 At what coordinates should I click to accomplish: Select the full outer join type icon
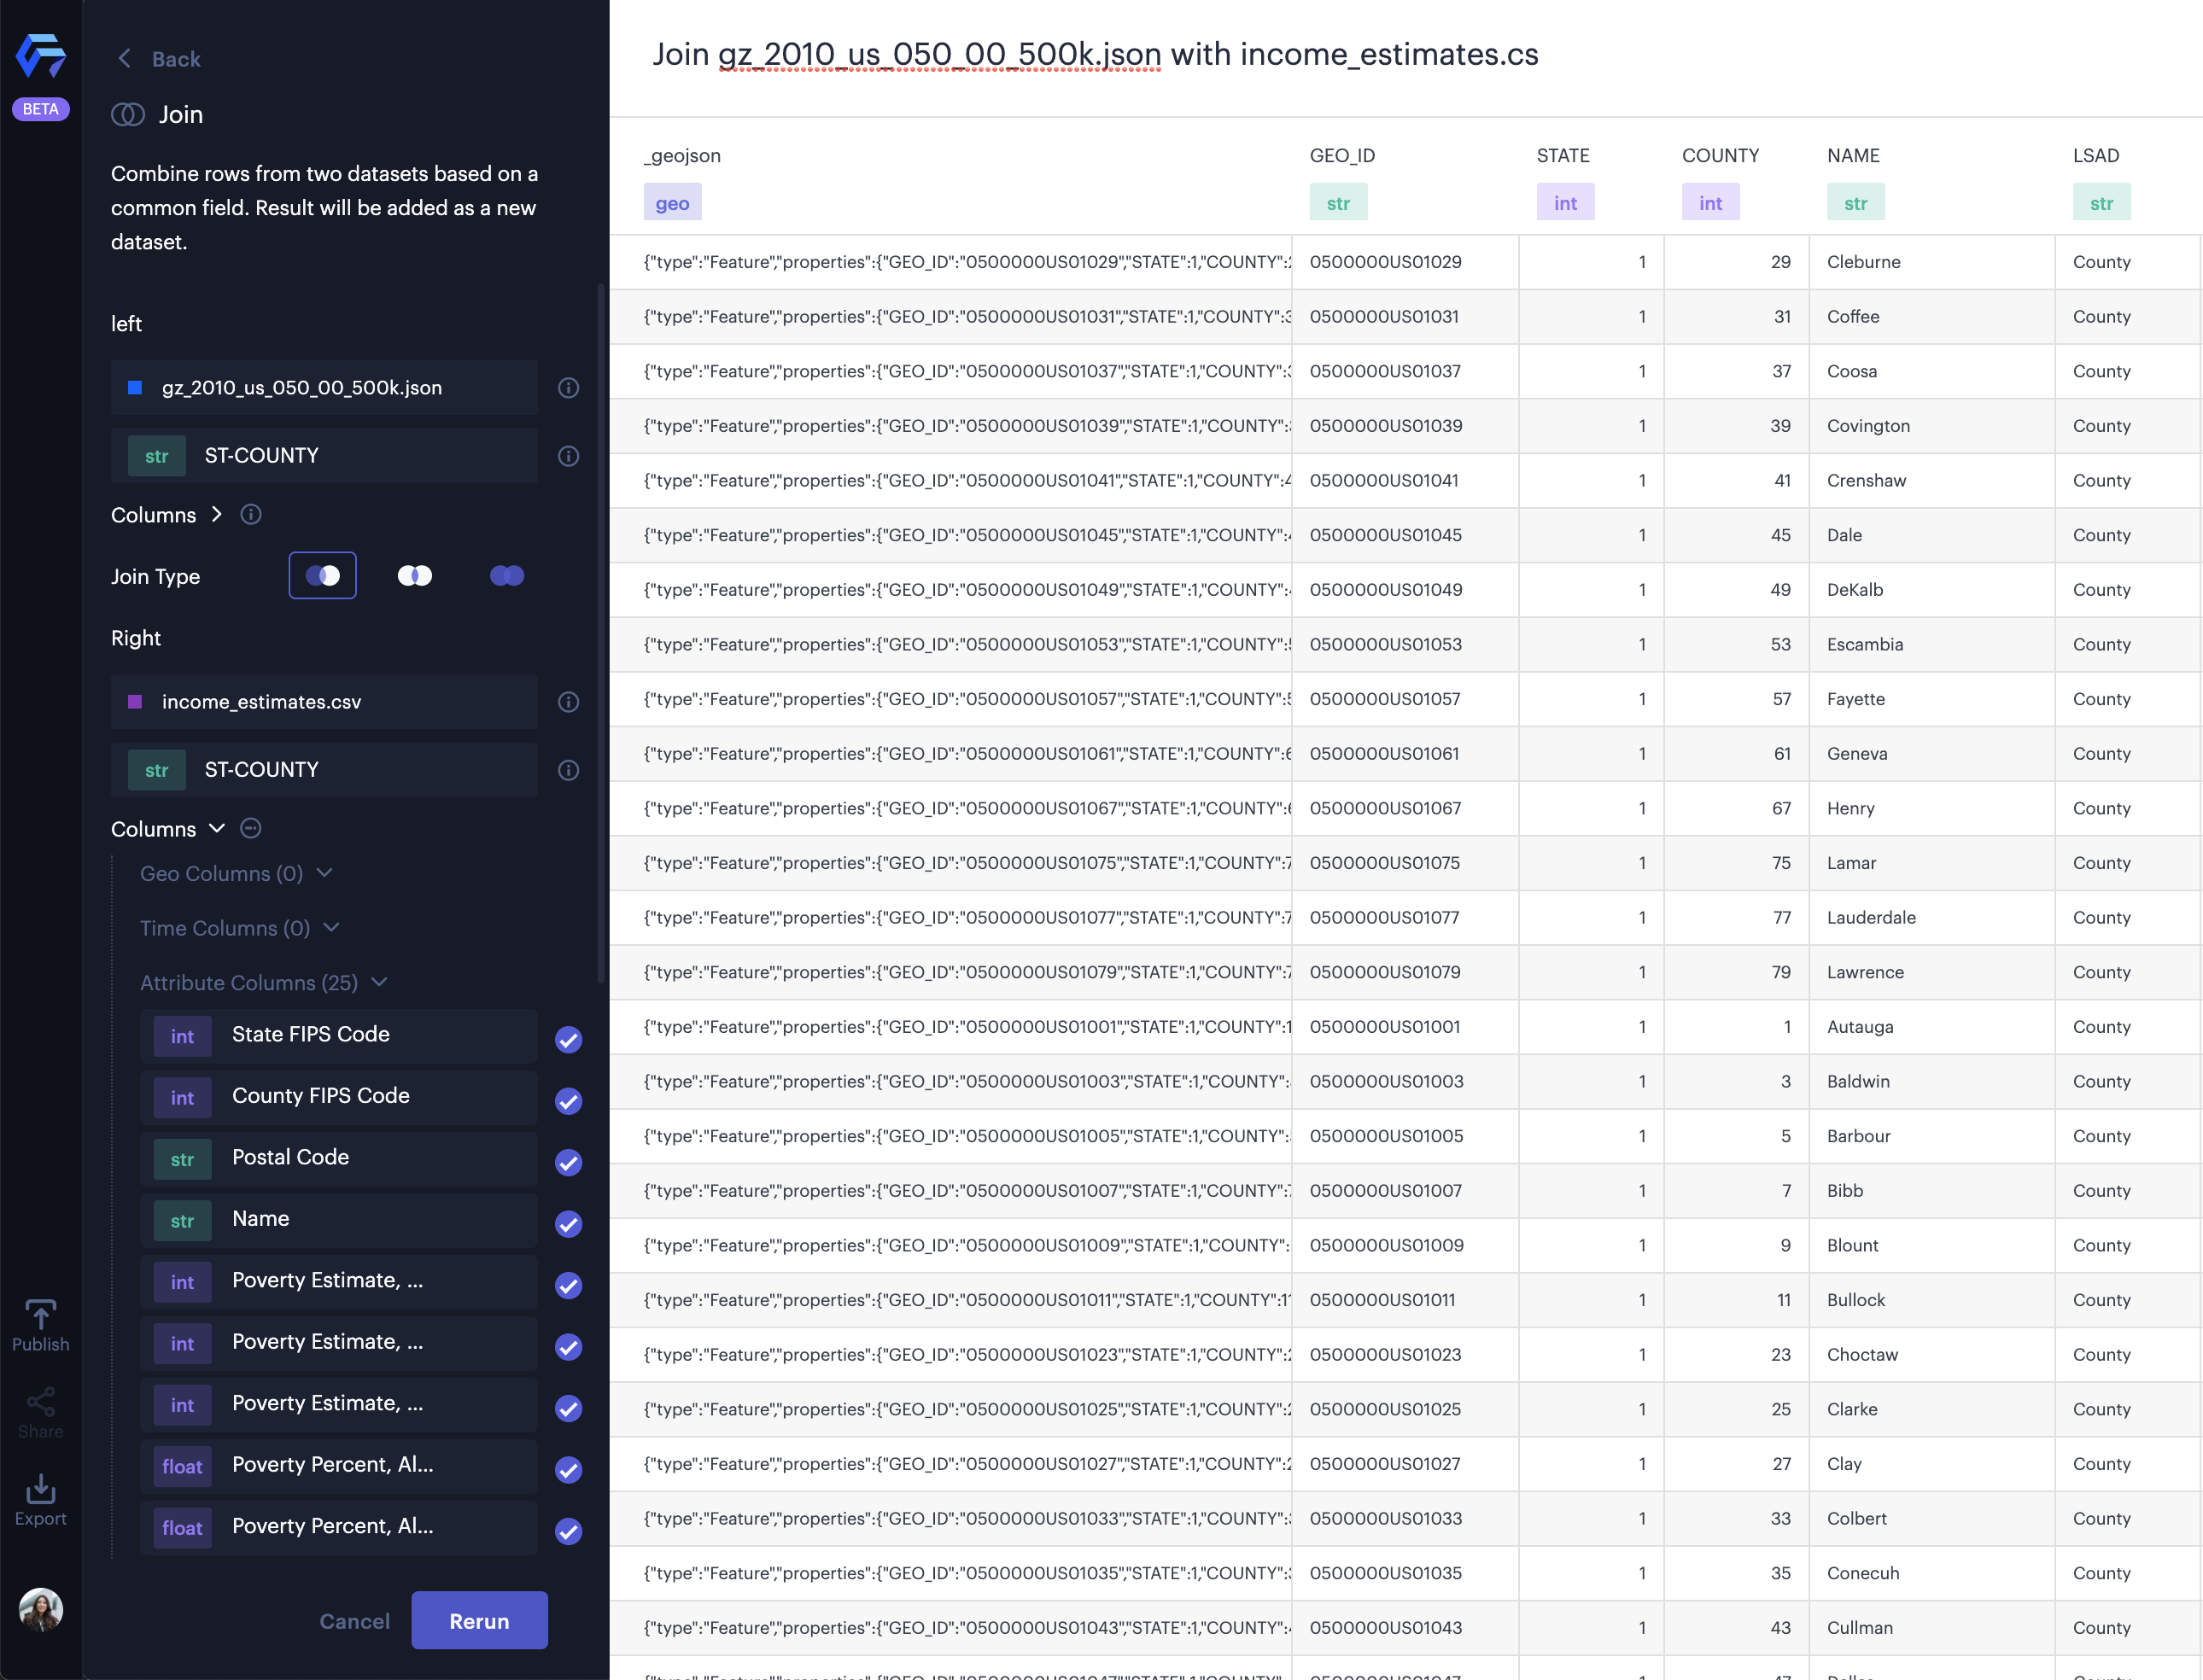(x=507, y=575)
